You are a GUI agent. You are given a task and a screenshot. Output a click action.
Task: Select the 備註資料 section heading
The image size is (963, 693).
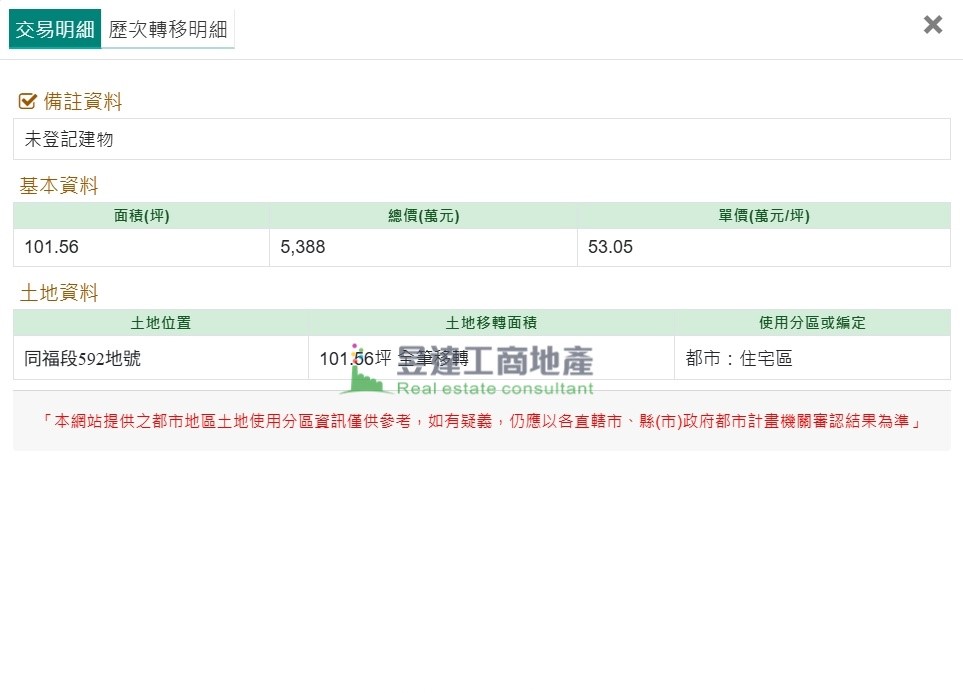tap(83, 101)
